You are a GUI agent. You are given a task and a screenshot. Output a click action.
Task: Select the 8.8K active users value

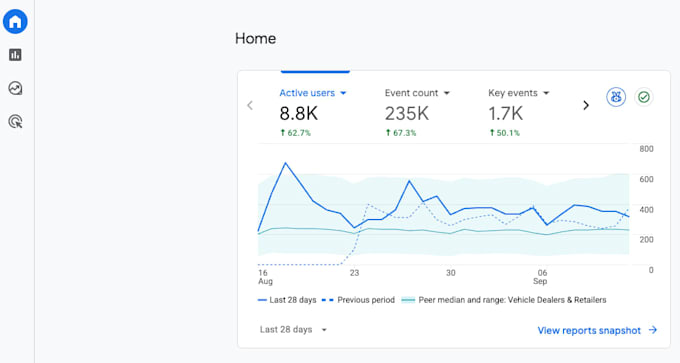(x=299, y=114)
